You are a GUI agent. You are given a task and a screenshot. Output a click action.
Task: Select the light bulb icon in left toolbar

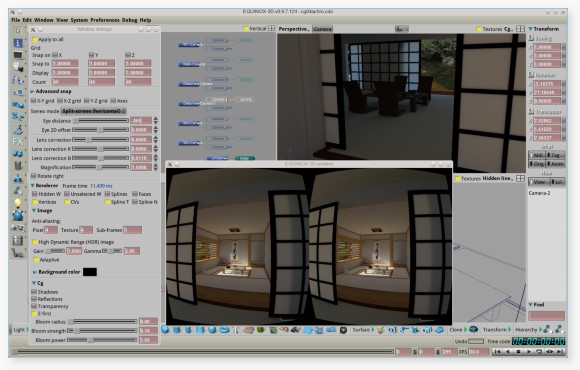pos(18,203)
